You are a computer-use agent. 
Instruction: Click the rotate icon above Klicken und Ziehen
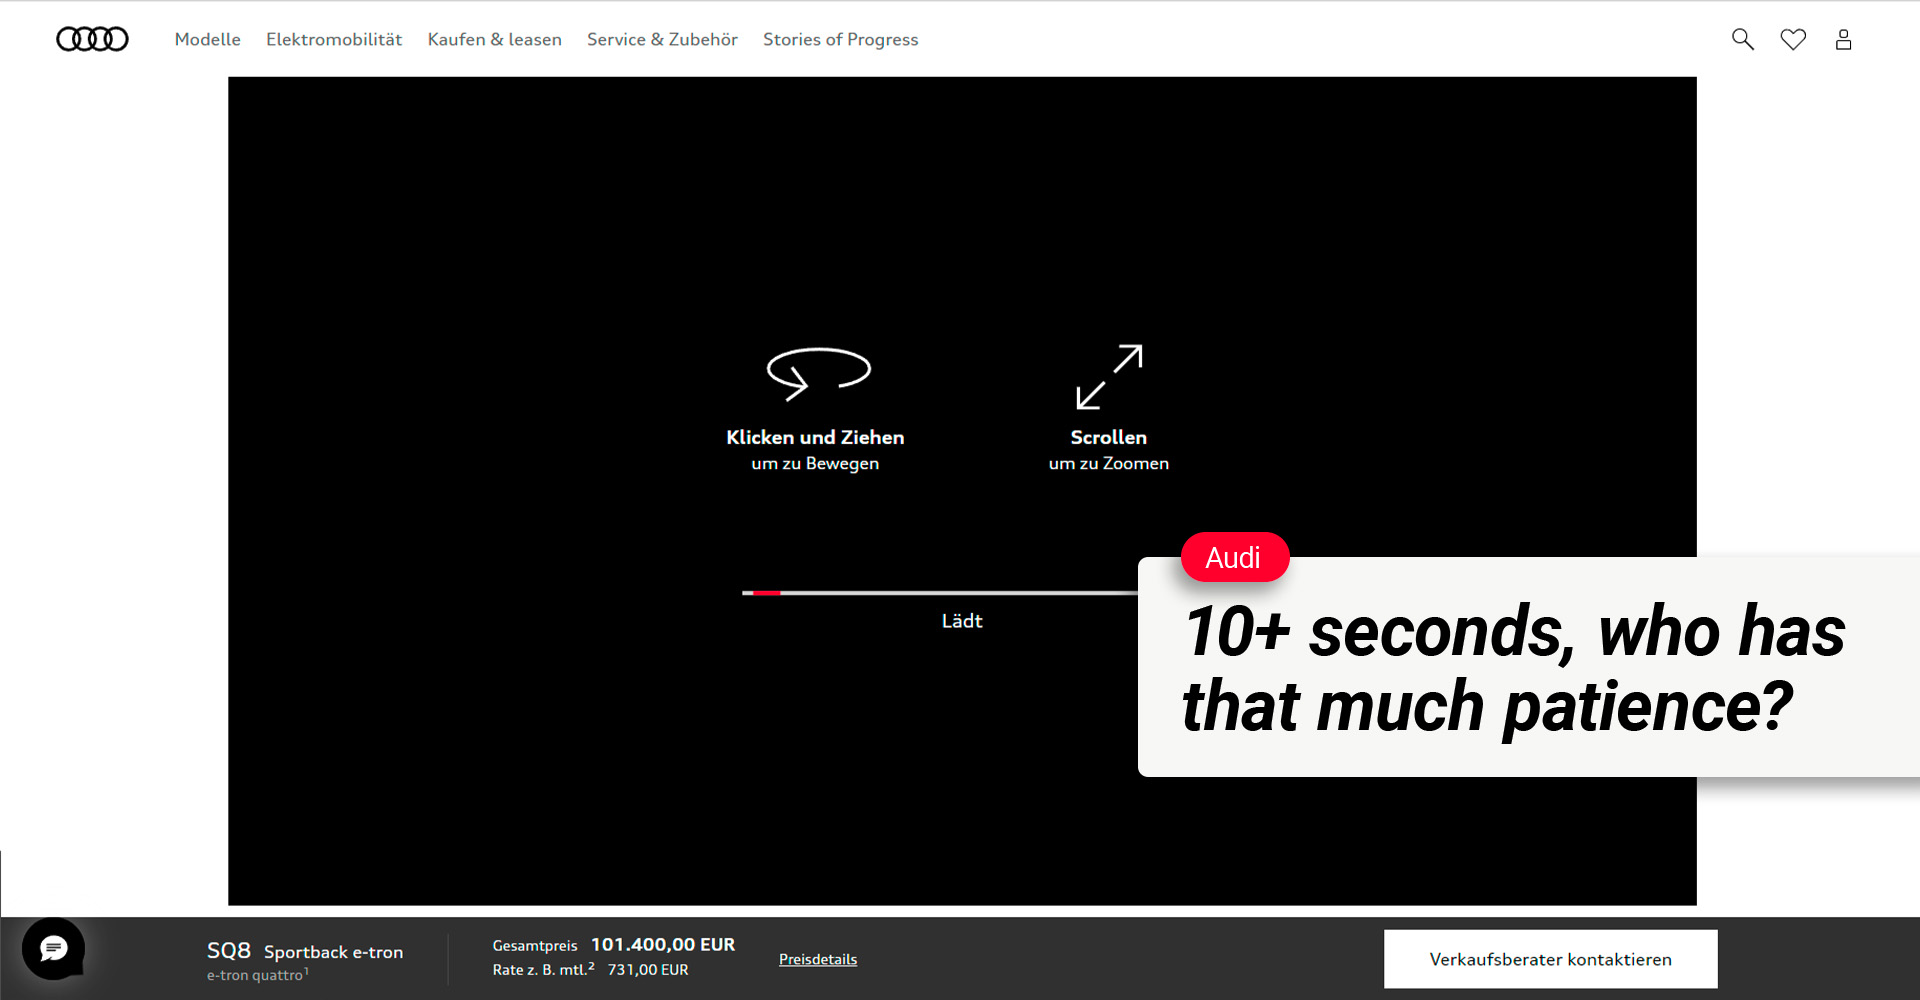pos(817,373)
